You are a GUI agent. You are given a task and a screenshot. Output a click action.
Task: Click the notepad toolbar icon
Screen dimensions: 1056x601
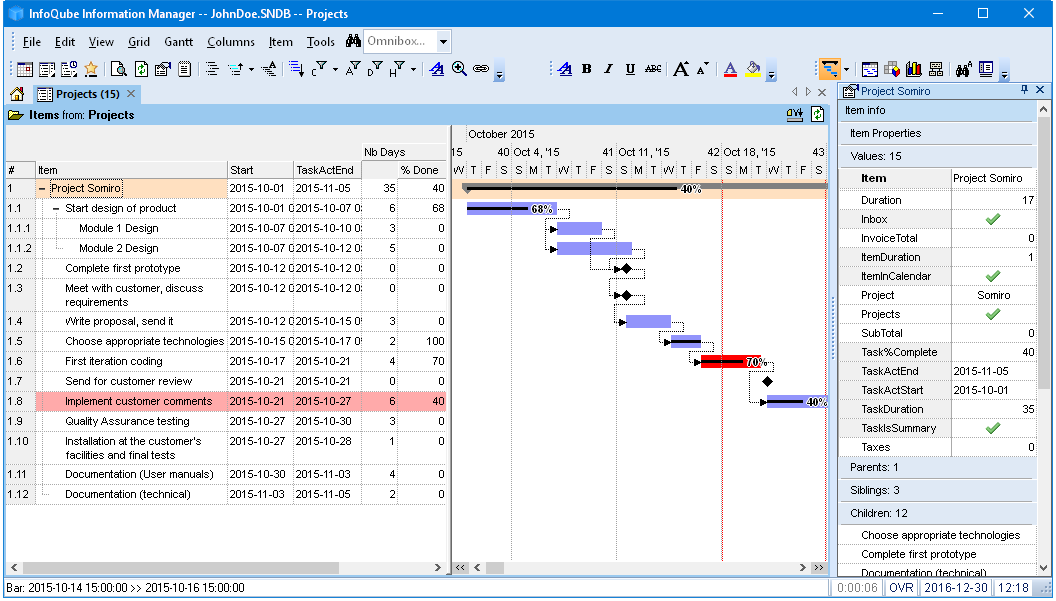(185, 69)
